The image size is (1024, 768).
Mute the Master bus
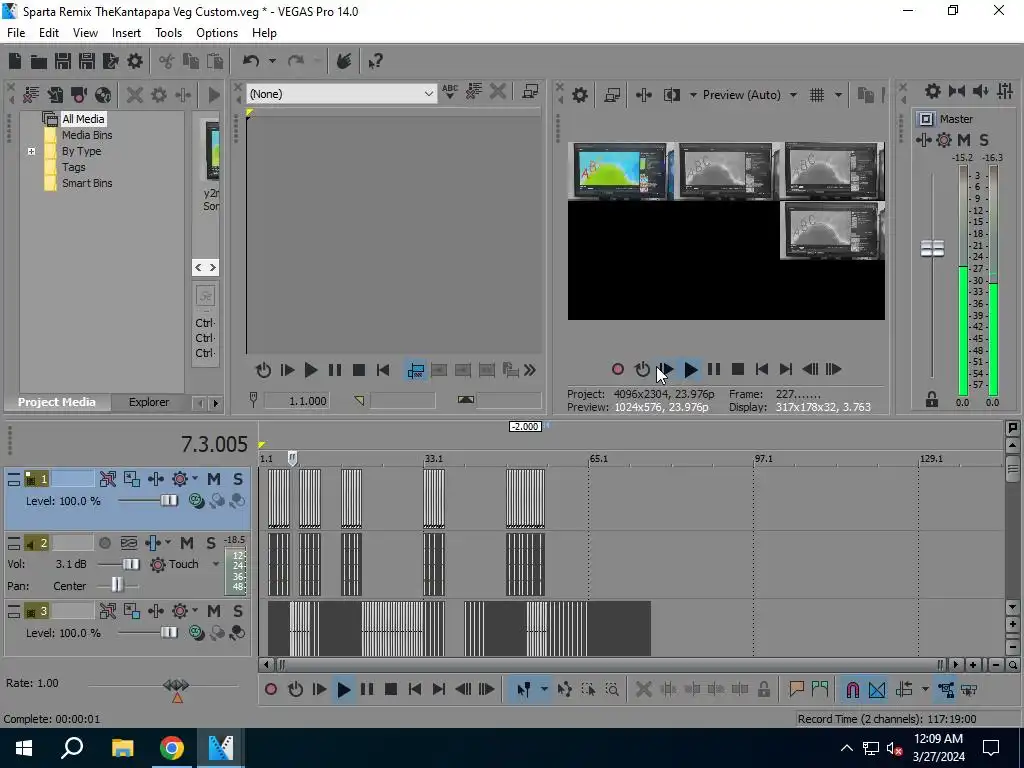click(x=963, y=140)
